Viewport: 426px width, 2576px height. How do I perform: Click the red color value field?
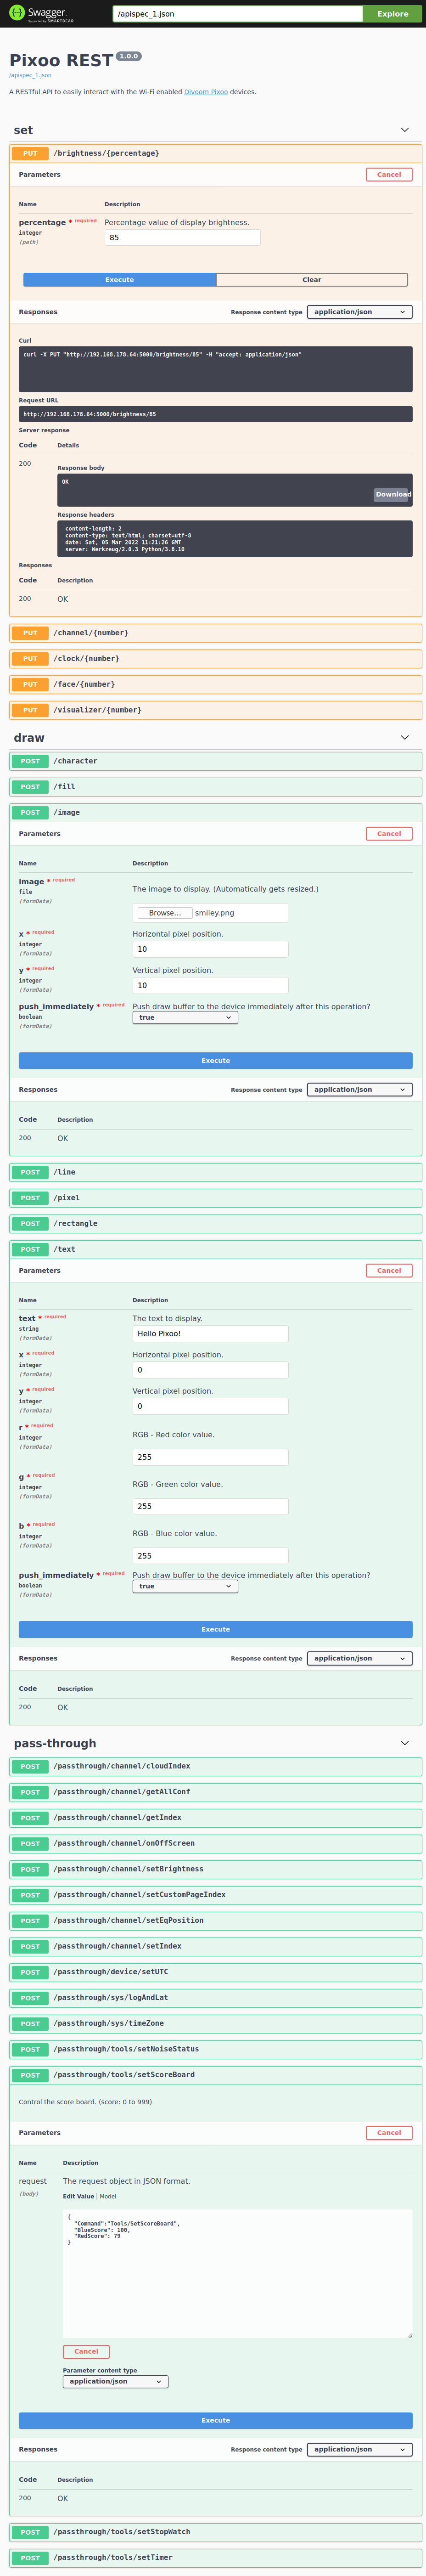[210, 1457]
